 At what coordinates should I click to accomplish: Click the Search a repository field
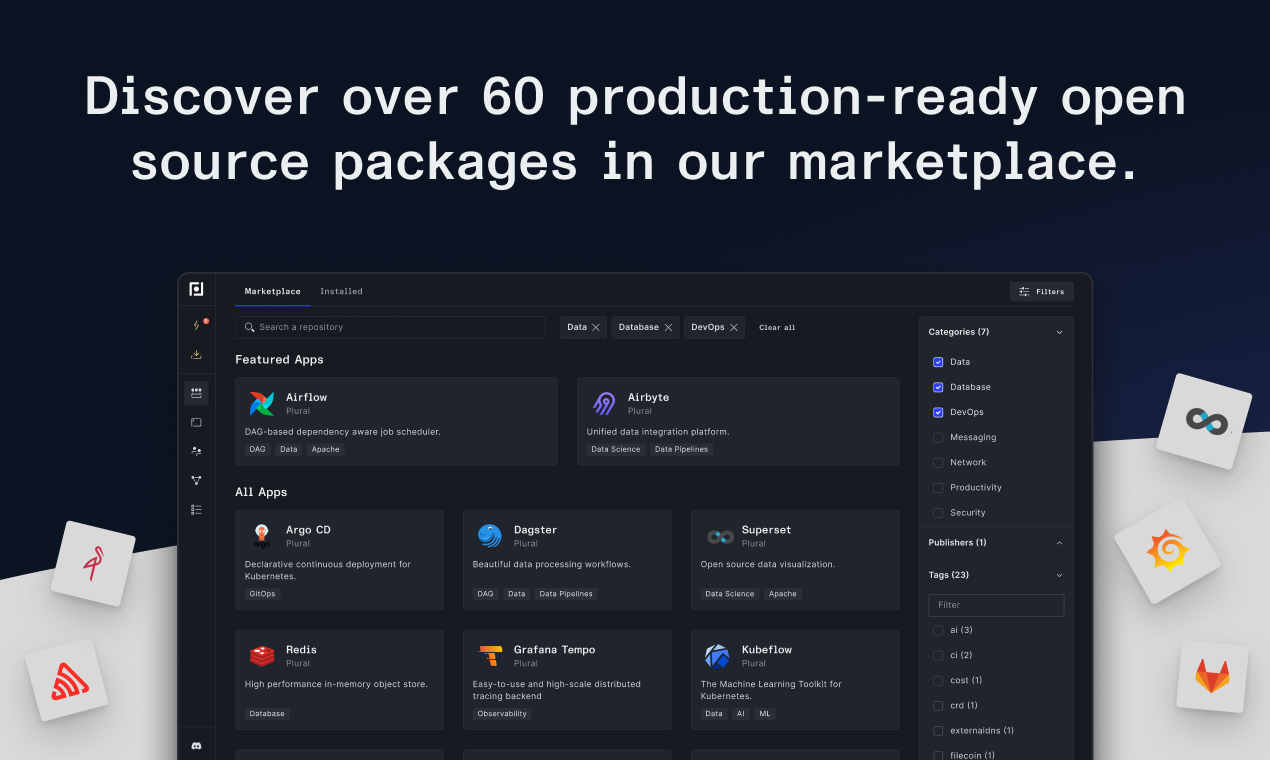point(390,327)
